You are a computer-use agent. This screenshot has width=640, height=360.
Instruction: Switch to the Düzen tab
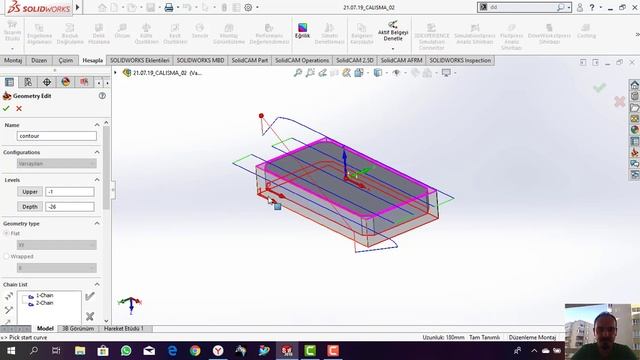click(39, 60)
